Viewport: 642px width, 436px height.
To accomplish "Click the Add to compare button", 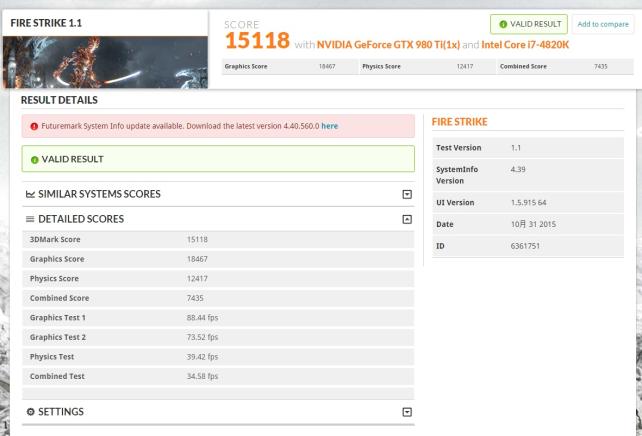I will click(603, 24).
